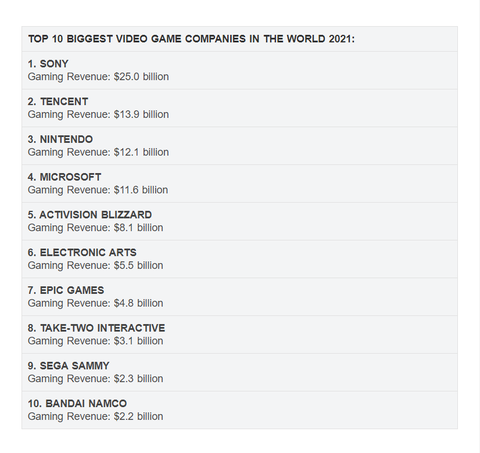Select the 6. ELECTRONIC ARTS entry title
This screenshot has height=453, width=480.
point(82,252)
